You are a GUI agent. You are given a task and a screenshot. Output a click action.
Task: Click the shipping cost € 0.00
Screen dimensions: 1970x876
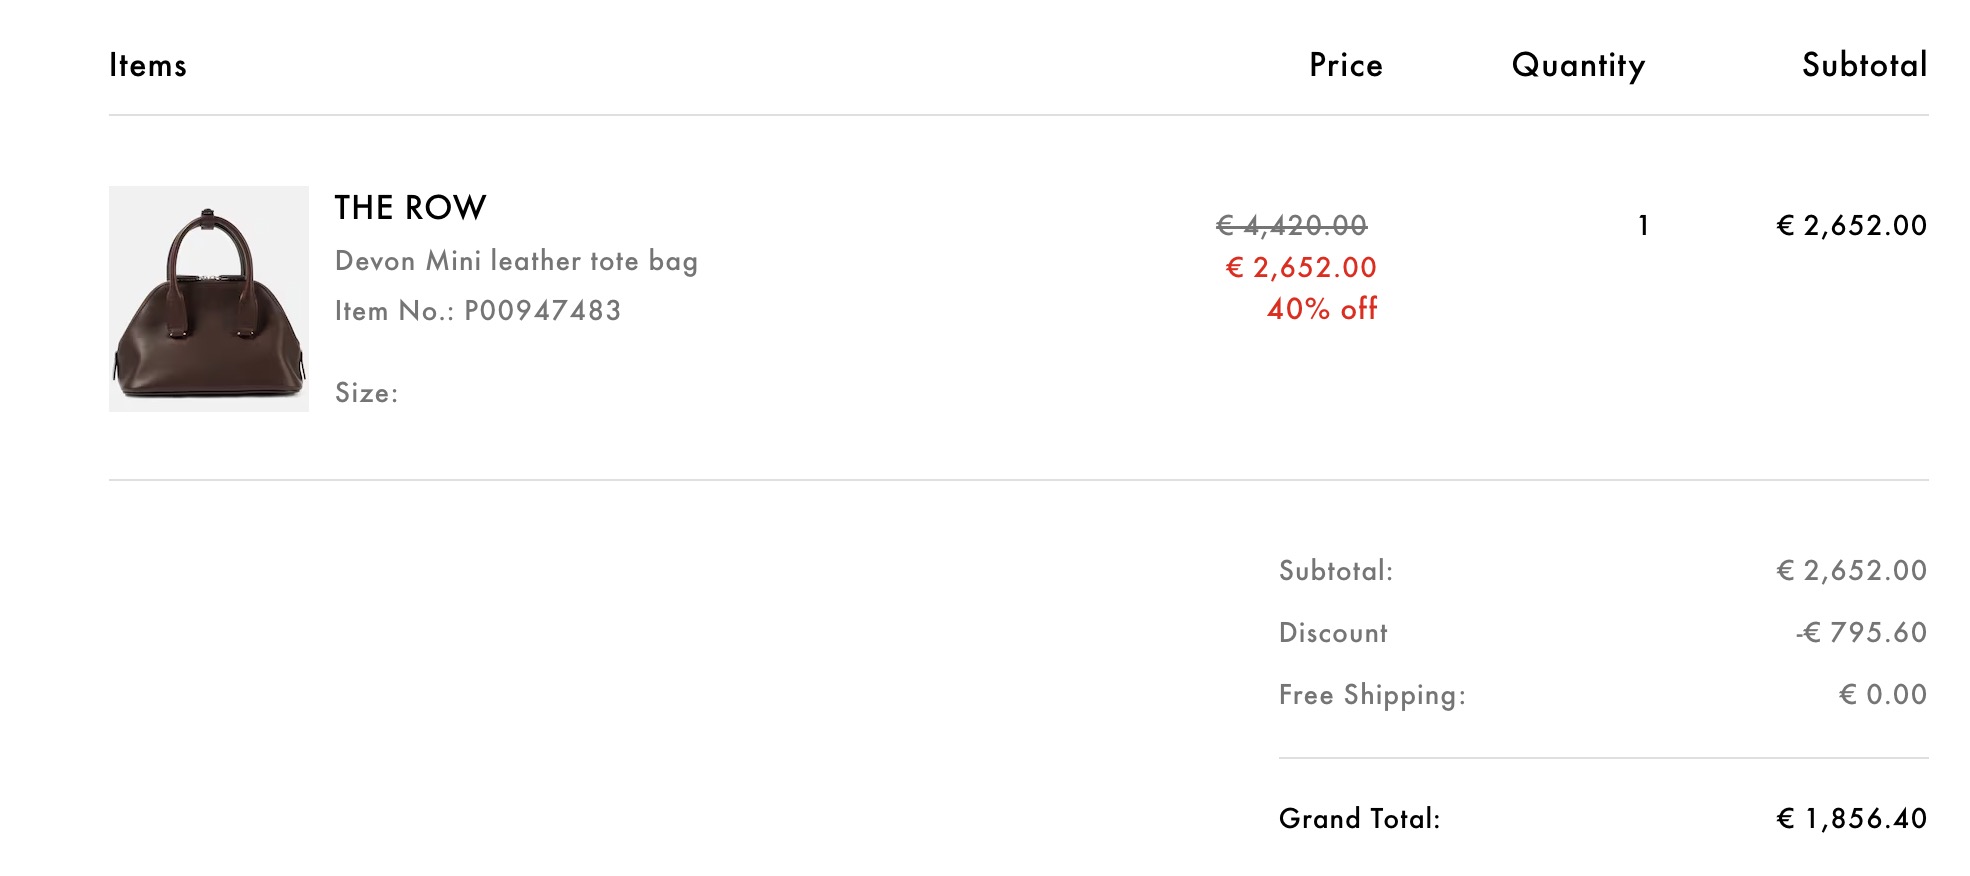(x=1882, y=695)
